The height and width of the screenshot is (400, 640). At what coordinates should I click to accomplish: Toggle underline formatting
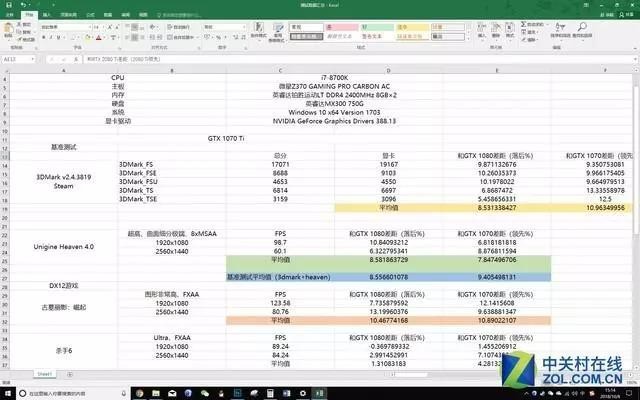[x=58, y=38]
